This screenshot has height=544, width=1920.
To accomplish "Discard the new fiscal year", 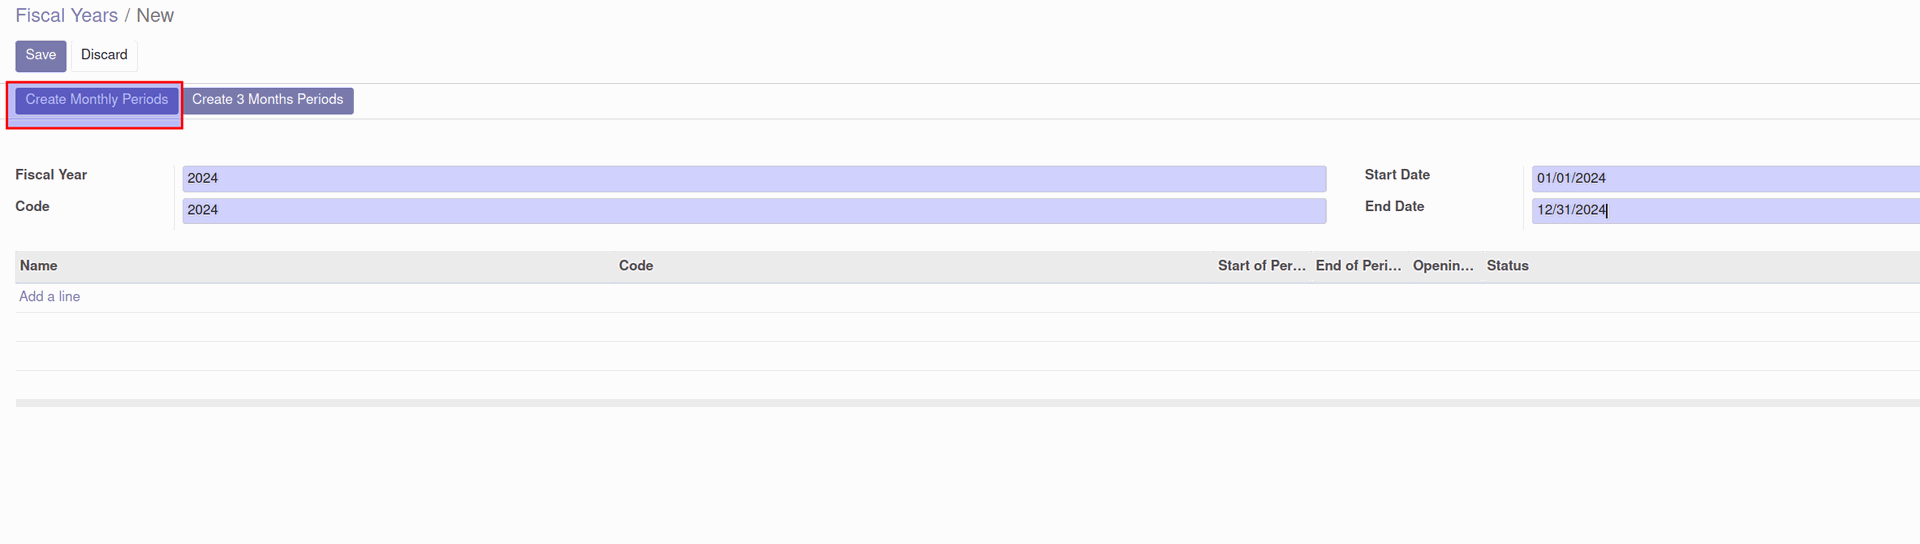I will [x=104, y=56].
